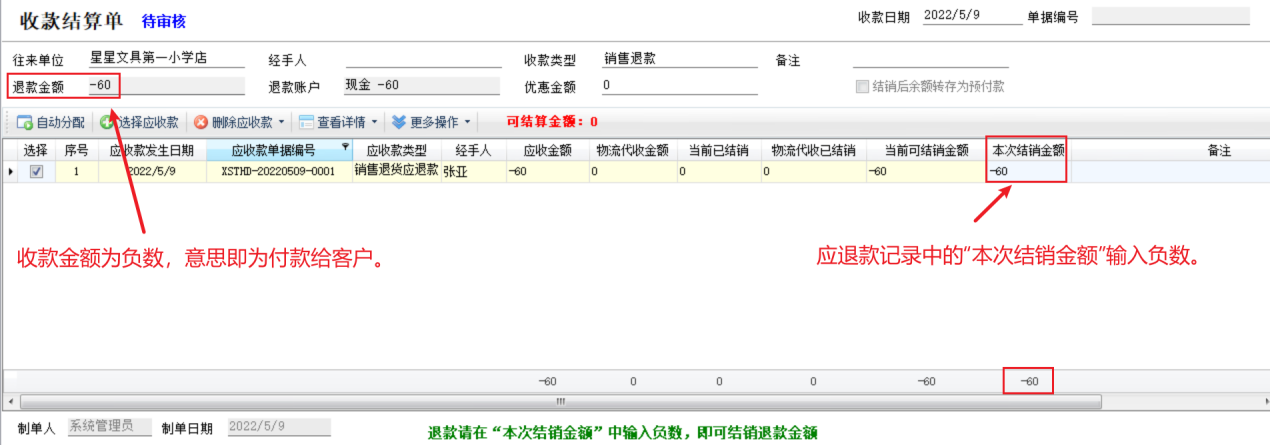
Task: Uncheck the selection checkbox in row 1
Action: 36,172
